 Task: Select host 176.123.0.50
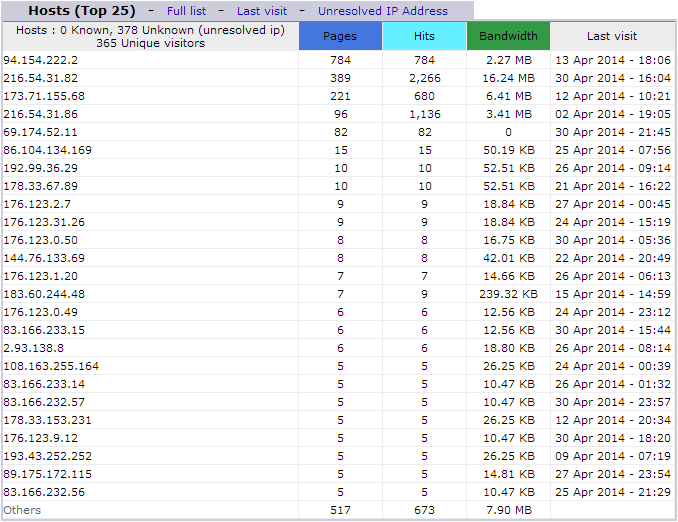tap(41, 240)
